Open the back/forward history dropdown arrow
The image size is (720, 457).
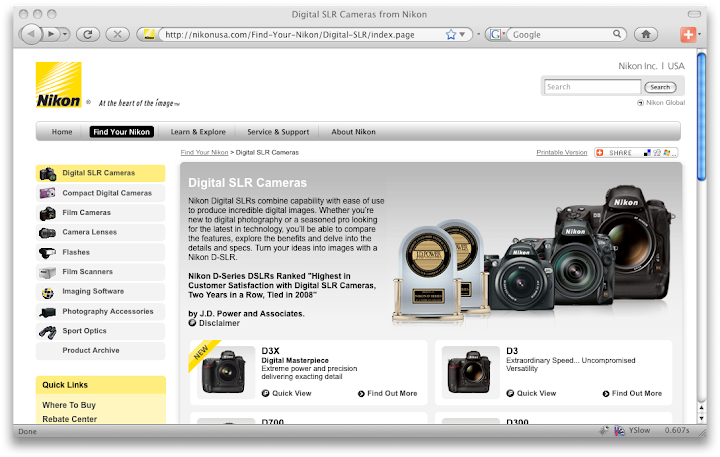point(65,34)
